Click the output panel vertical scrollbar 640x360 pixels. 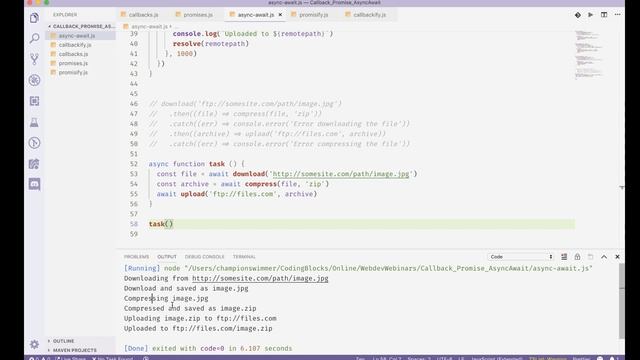[621, 301]
